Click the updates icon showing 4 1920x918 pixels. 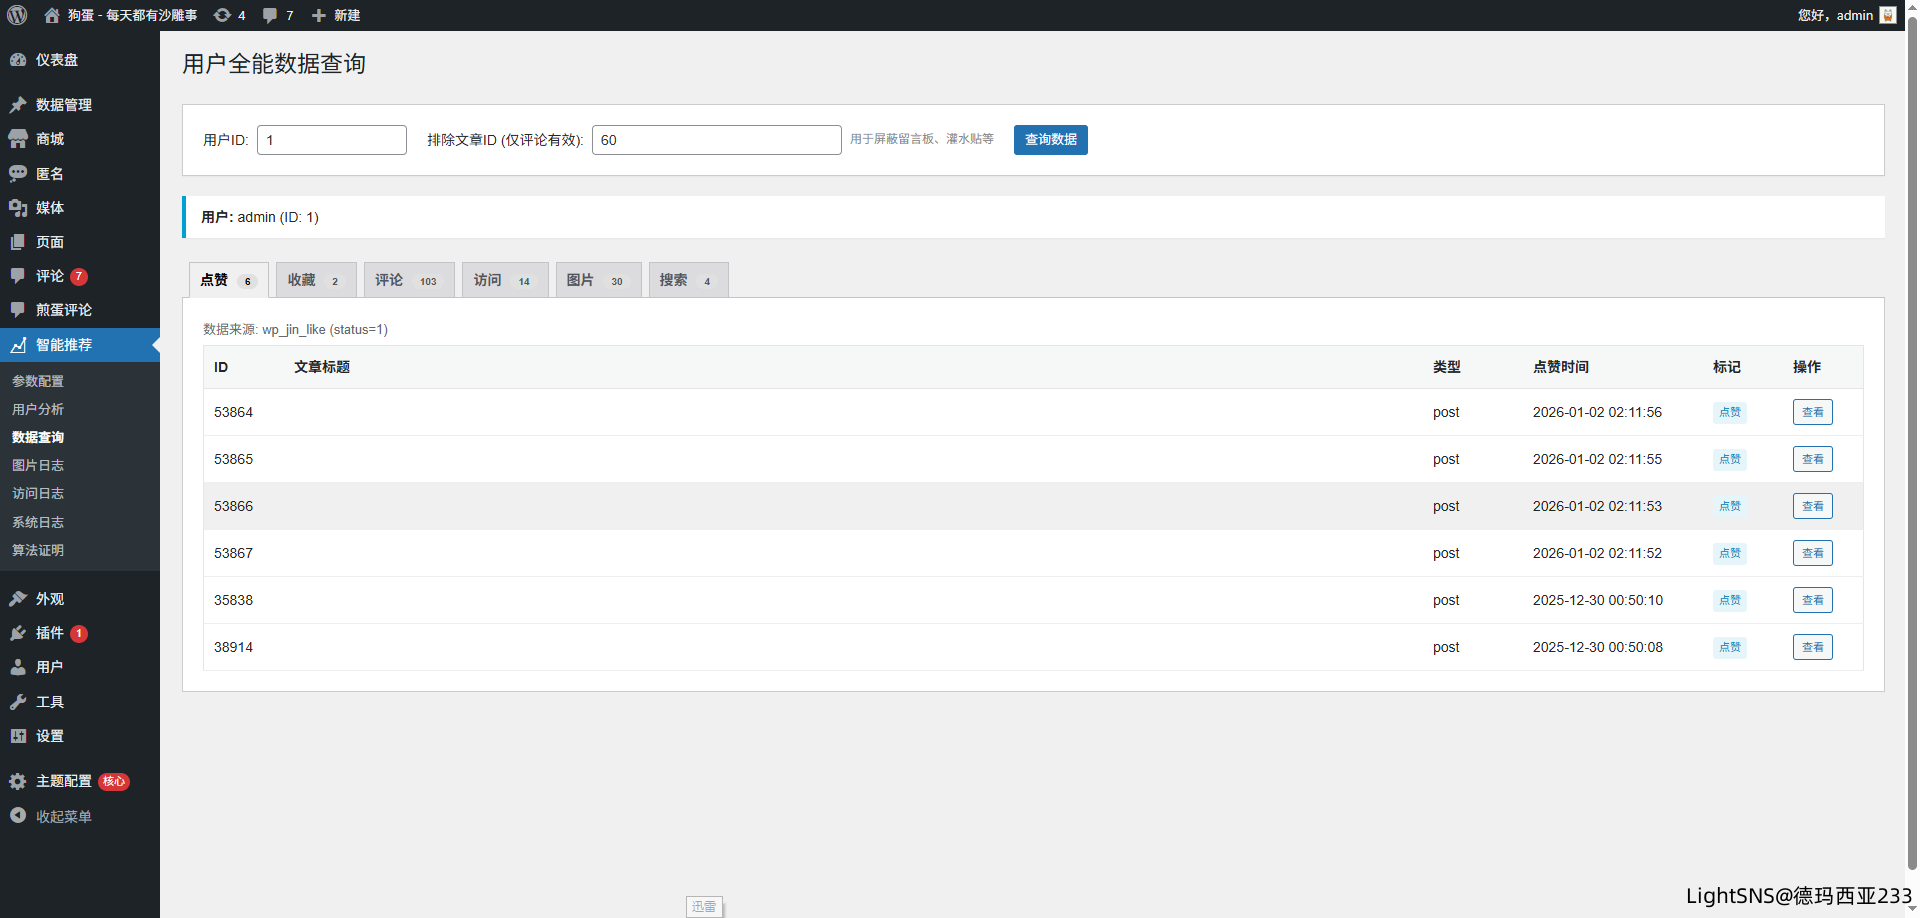223,15
